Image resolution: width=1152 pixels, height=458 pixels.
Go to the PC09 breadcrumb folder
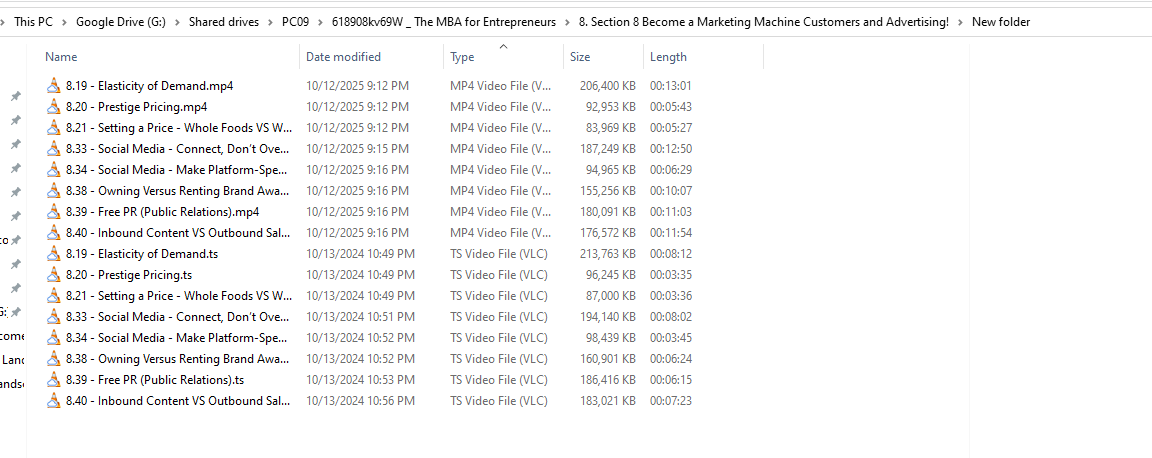pos(295,22)
